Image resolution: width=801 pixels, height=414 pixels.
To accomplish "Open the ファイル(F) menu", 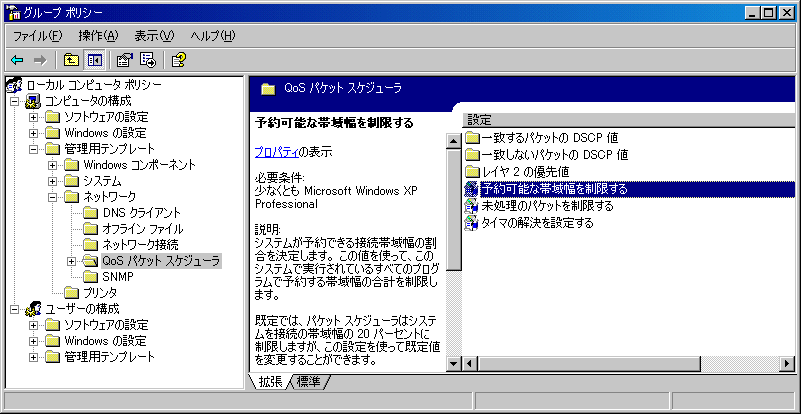I will (x=37, y=36).
